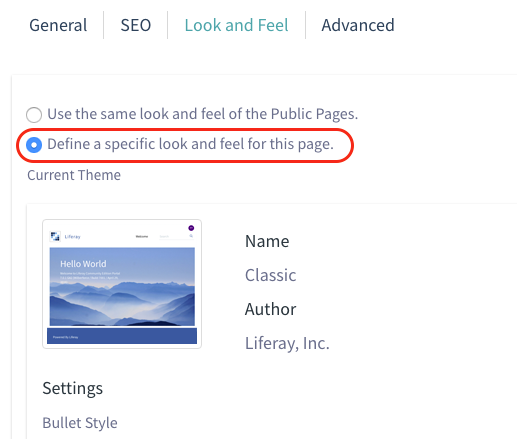Click the 'Bullet Style' label
The height and width of the screenshot is (439, 517).
point(80,423)
